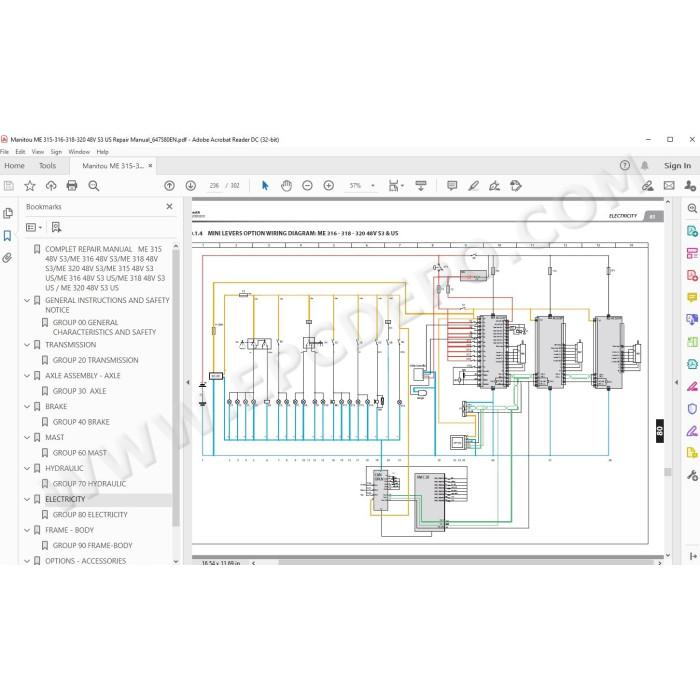Screen dimensions: 700x700
Task: Click the Sign In button
Action: [x=677, y=166]
